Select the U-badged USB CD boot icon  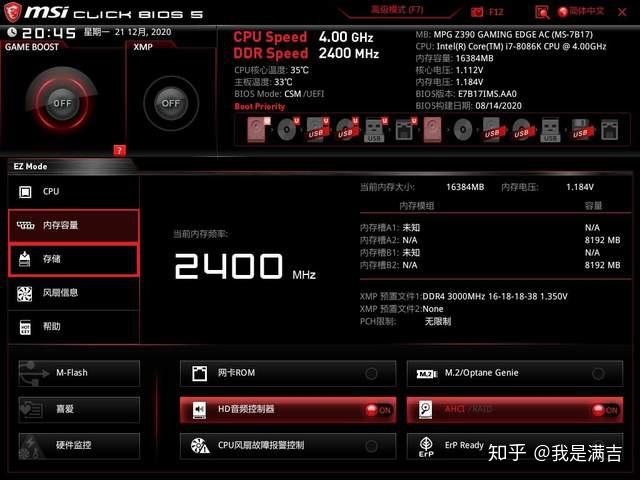pyautogui.click(x=347, y=130)
